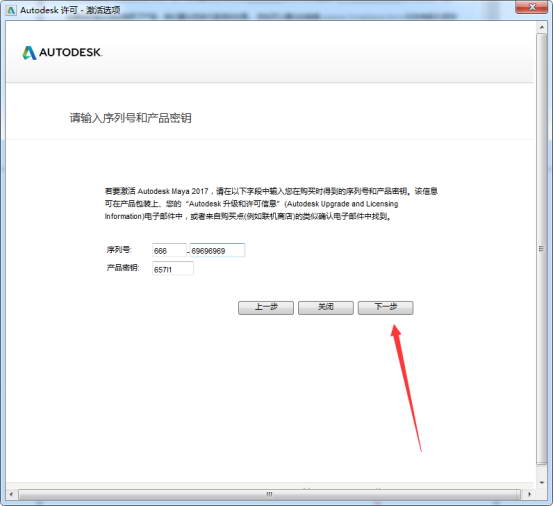554x506 pixels.
Task: Click the 产品密钥 label
Action: pos(123,267)
